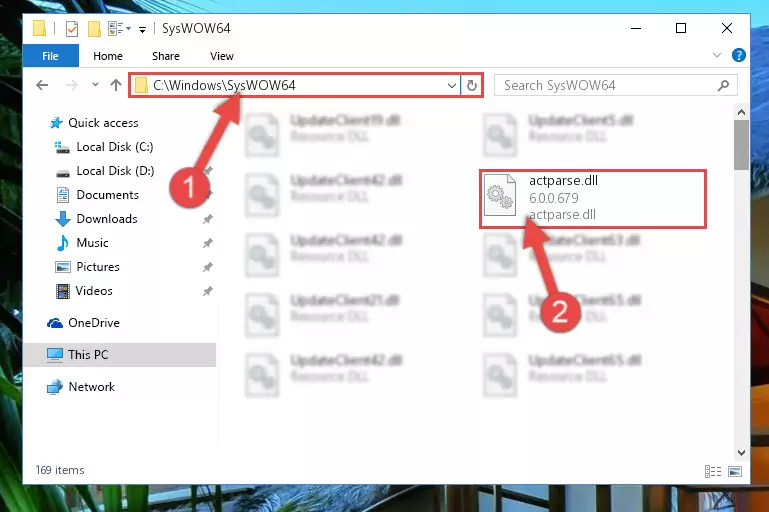The image size is (769, 512).
Task: Open the Customize Quick Access Toolbar arrow
Action: click(x=142, y=30)
